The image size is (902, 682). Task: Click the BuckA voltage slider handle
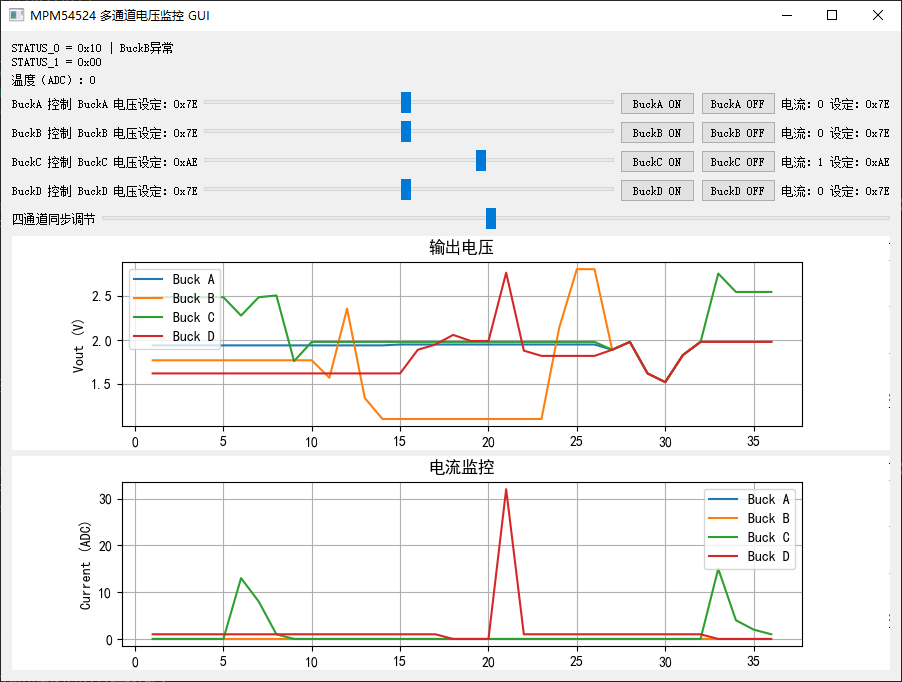coord(405,101)
